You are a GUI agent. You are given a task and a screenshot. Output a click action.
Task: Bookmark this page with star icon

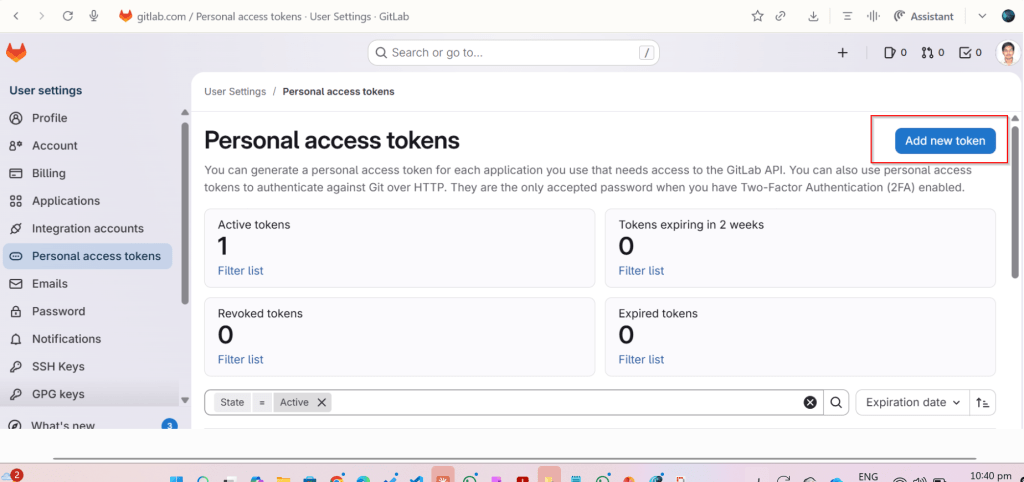pos(757,16)
